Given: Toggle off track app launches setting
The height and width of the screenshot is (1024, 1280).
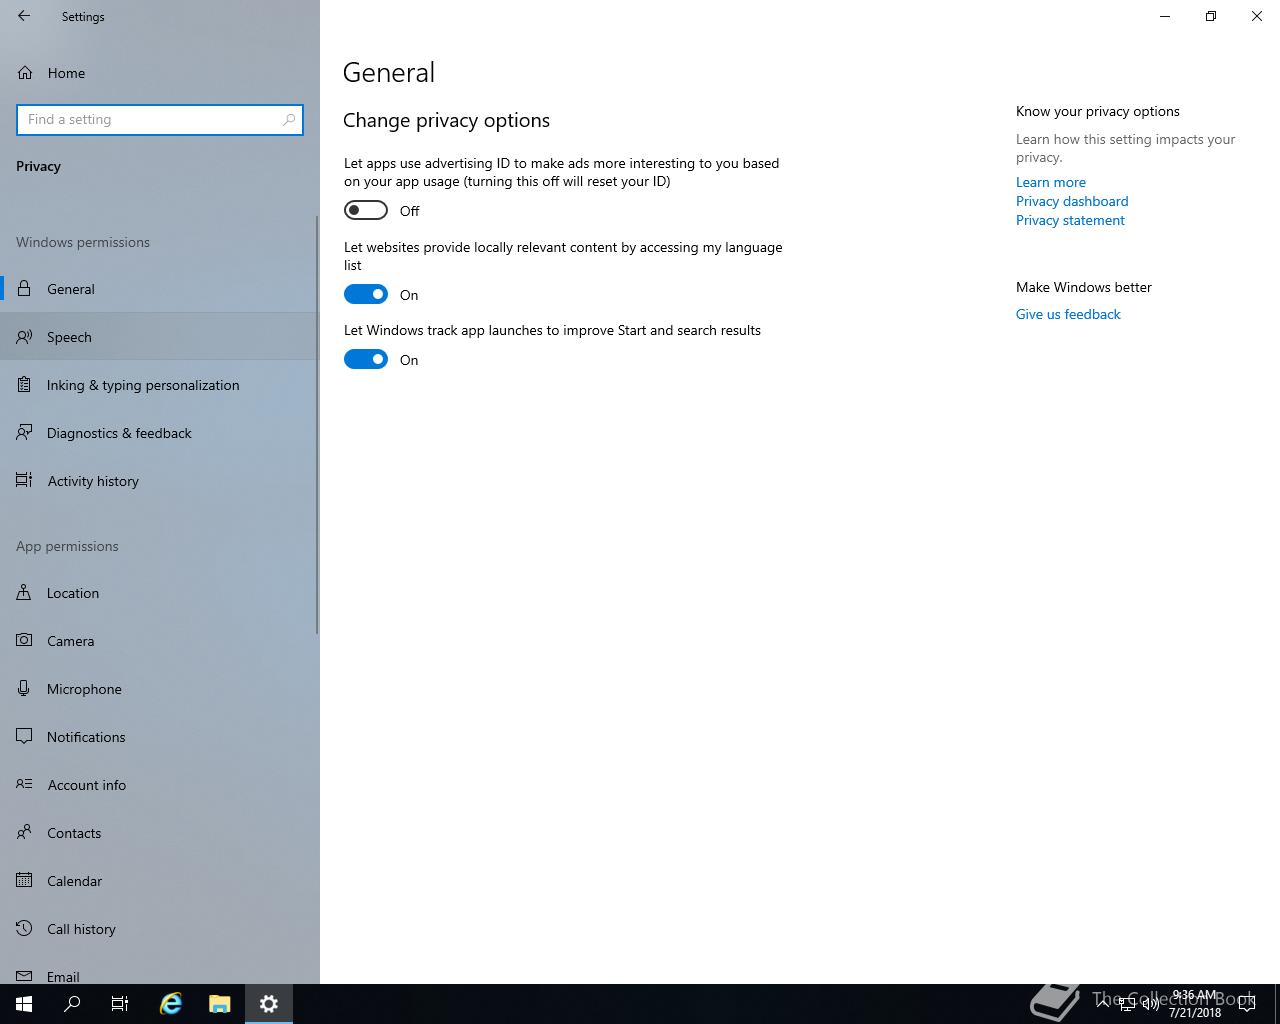Looking at the screenshot, I should (366, 359).
